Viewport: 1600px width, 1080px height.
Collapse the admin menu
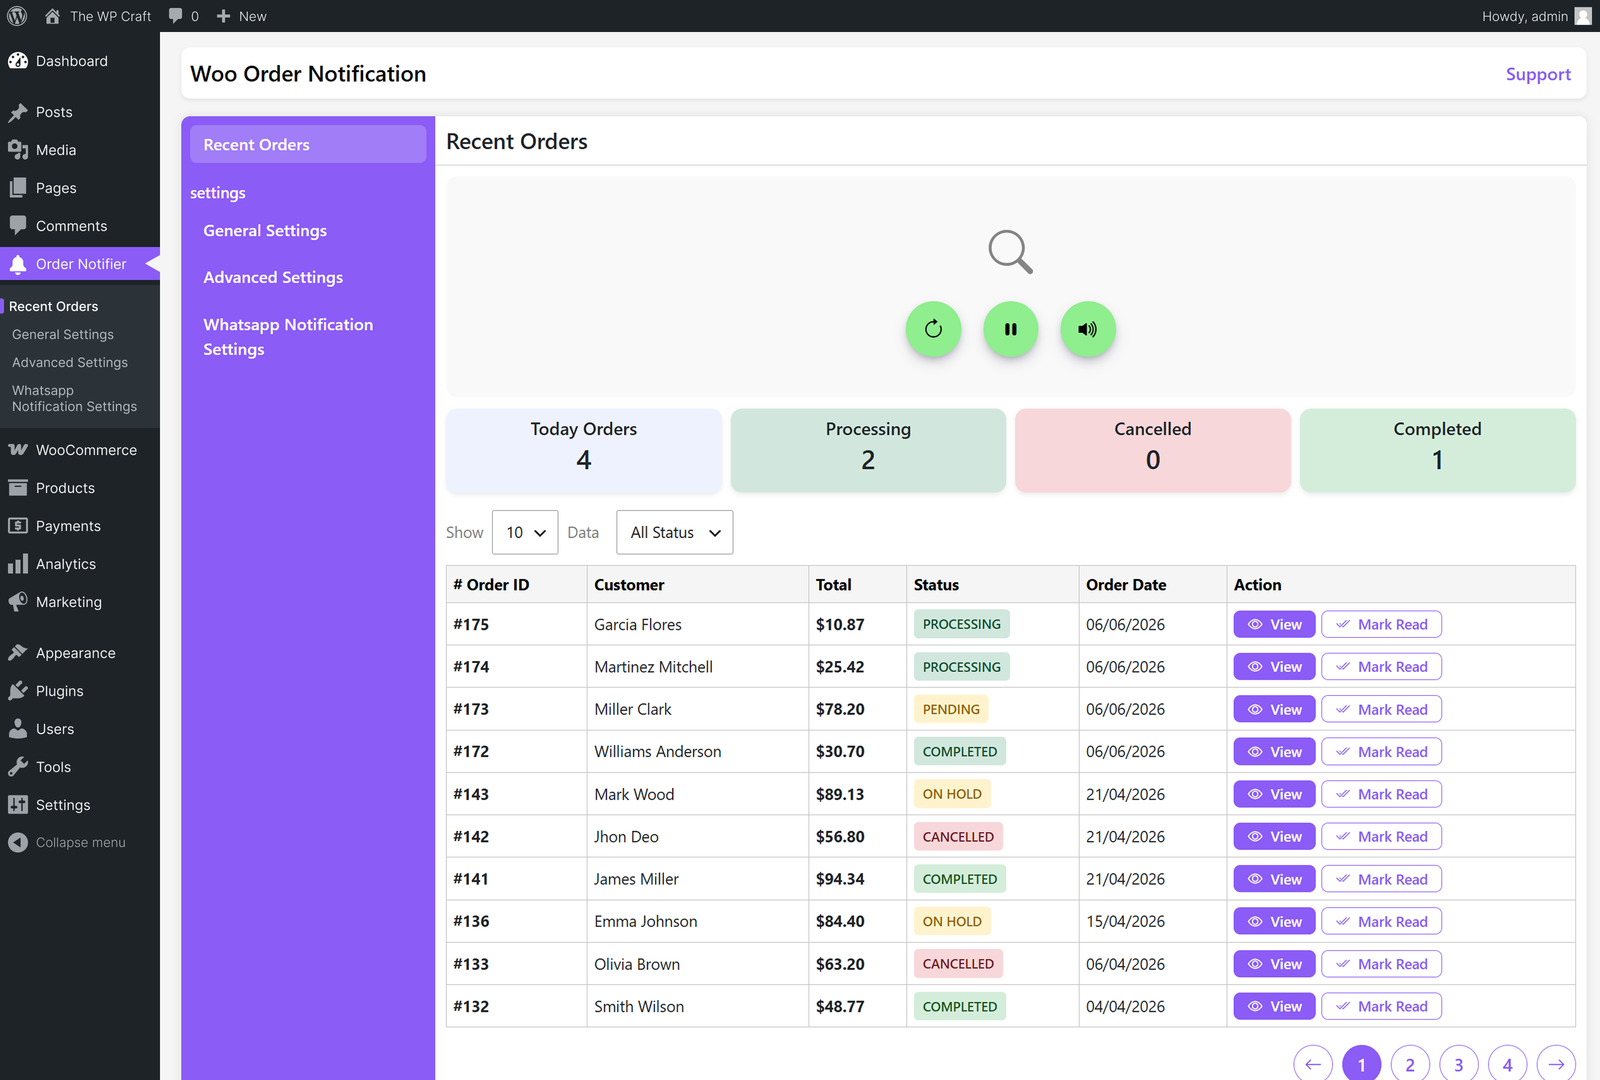pos(67,843)
